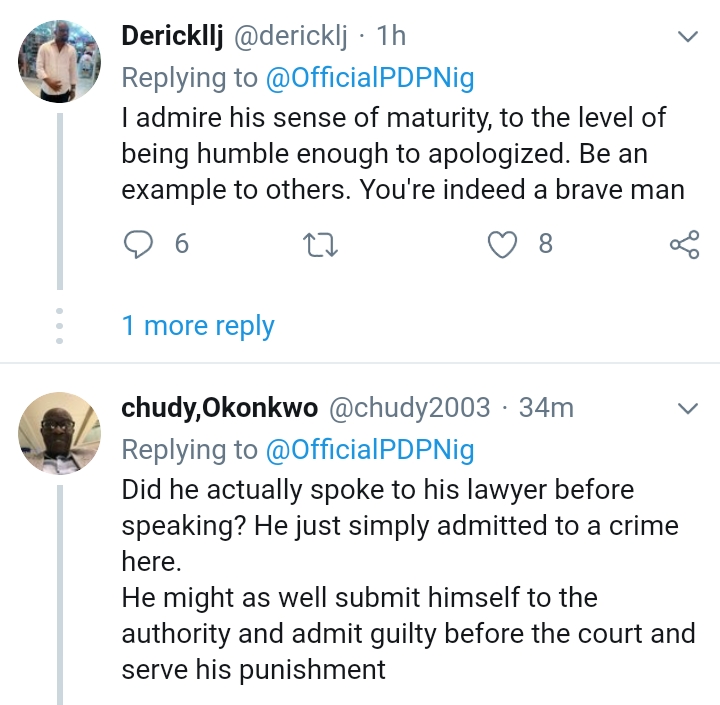
Task: Open the @dericklj handle
Action: coord(290,37)
